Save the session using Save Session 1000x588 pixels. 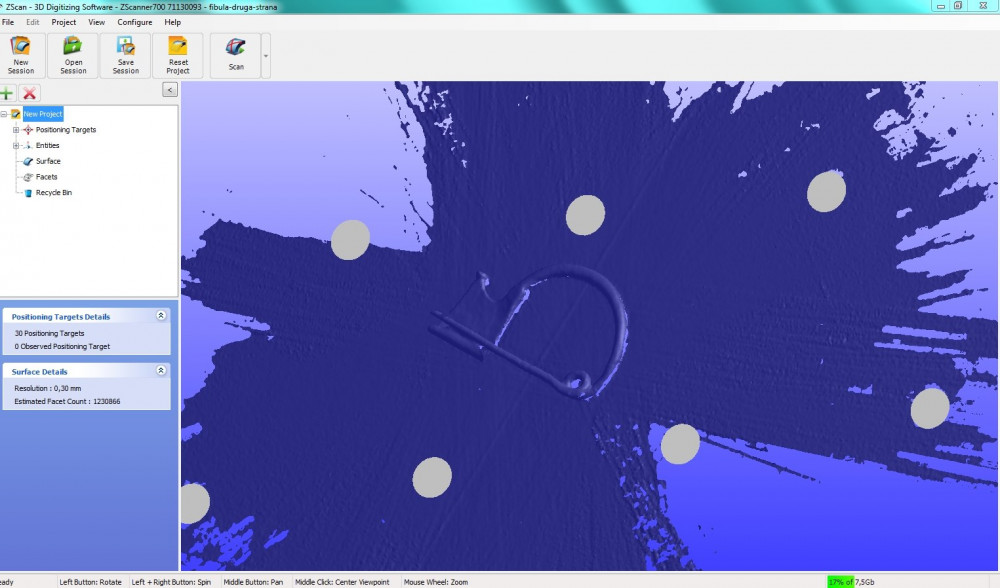click(x=126, y=55)
